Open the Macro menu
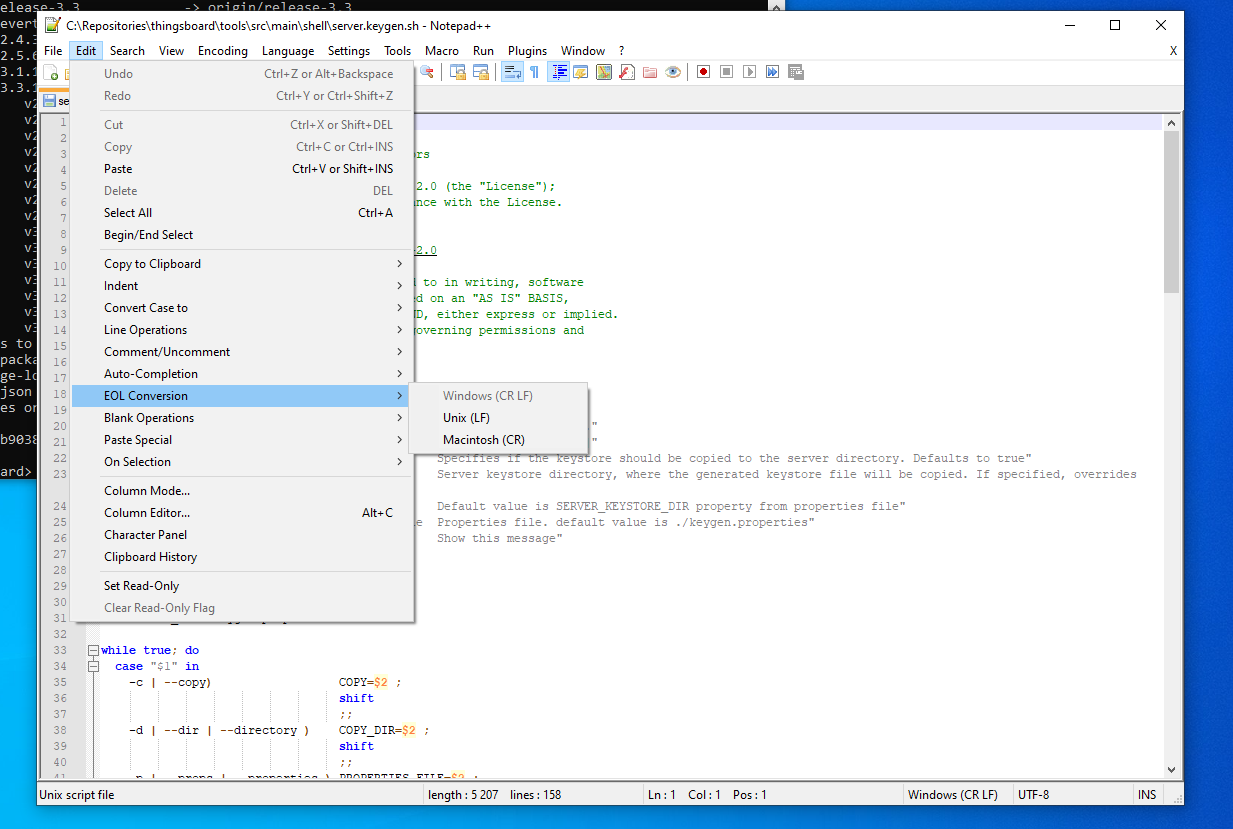Screen dimensions: 1233x829 tap(442, 51)
